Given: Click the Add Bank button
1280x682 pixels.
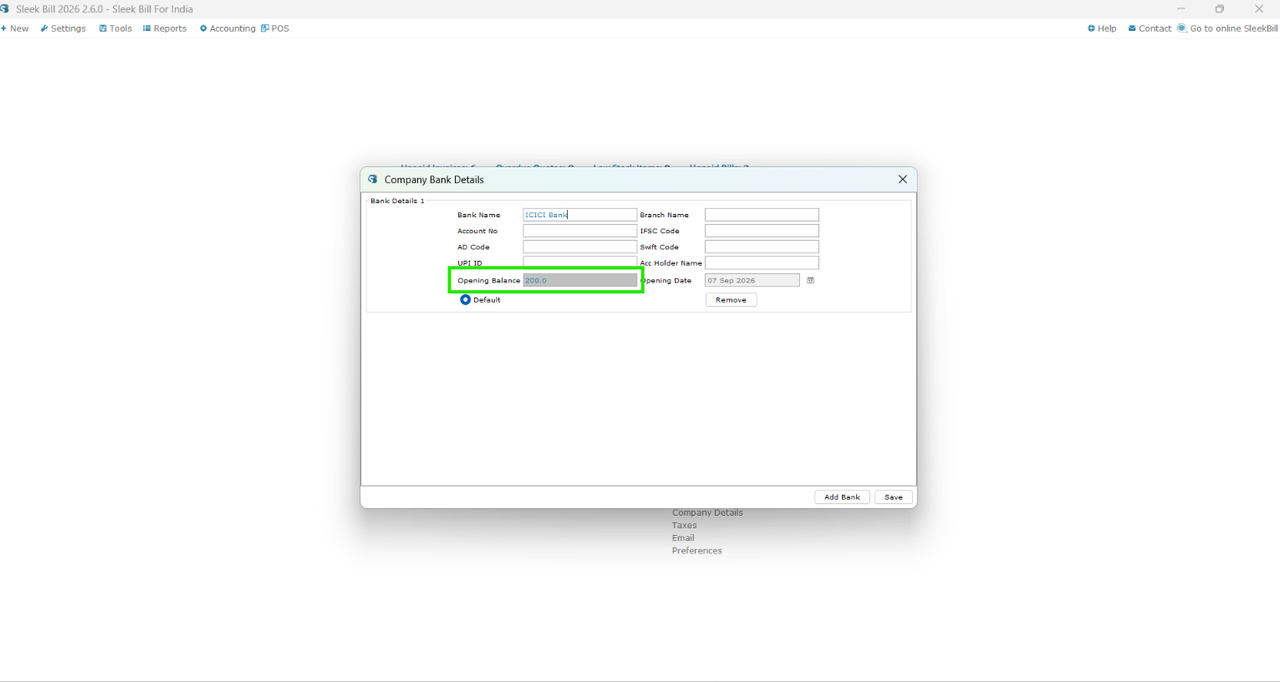Looking at the screenshot, I should (x=842, y=497).
